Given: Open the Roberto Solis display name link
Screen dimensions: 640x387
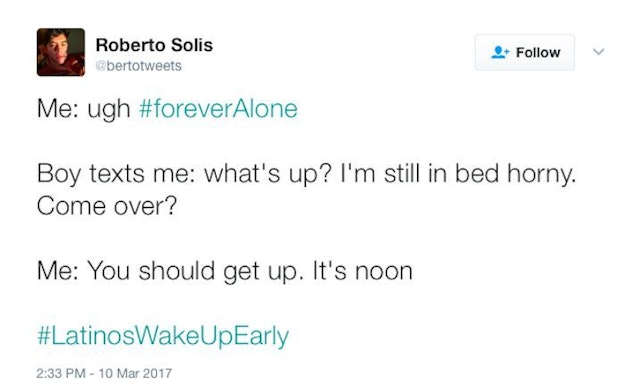Looking at the screenshot, I should point(154,45).
